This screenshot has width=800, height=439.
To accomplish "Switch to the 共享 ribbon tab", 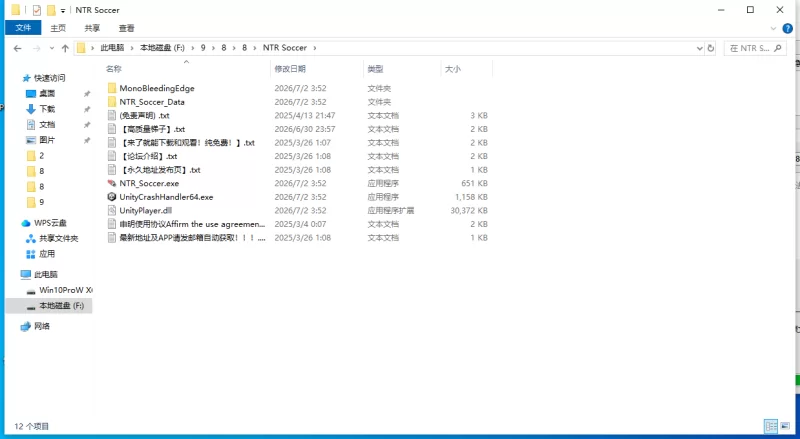I will [92, 28].
